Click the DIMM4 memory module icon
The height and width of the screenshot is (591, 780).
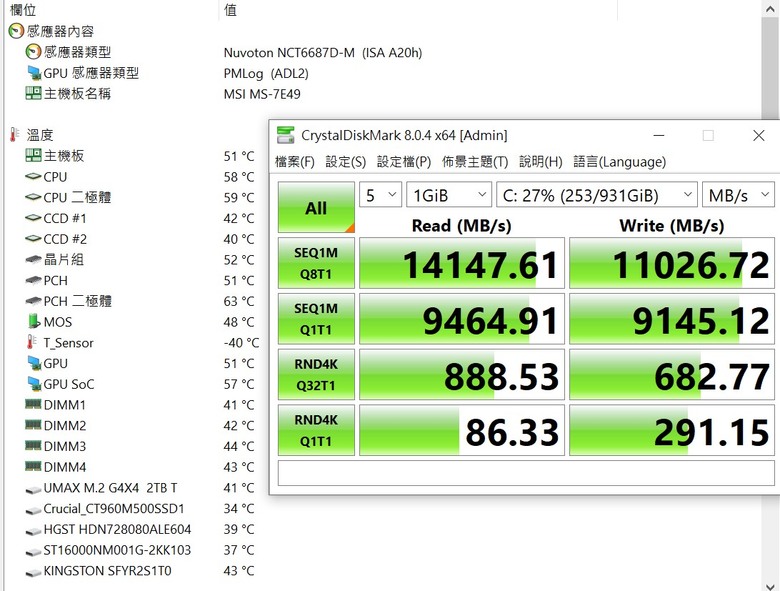[x=33, y=466]
